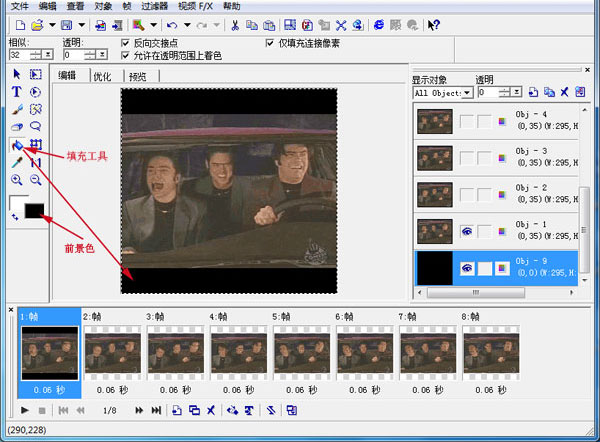
Task: Select the Transform tool
Action: click(36, 144)
